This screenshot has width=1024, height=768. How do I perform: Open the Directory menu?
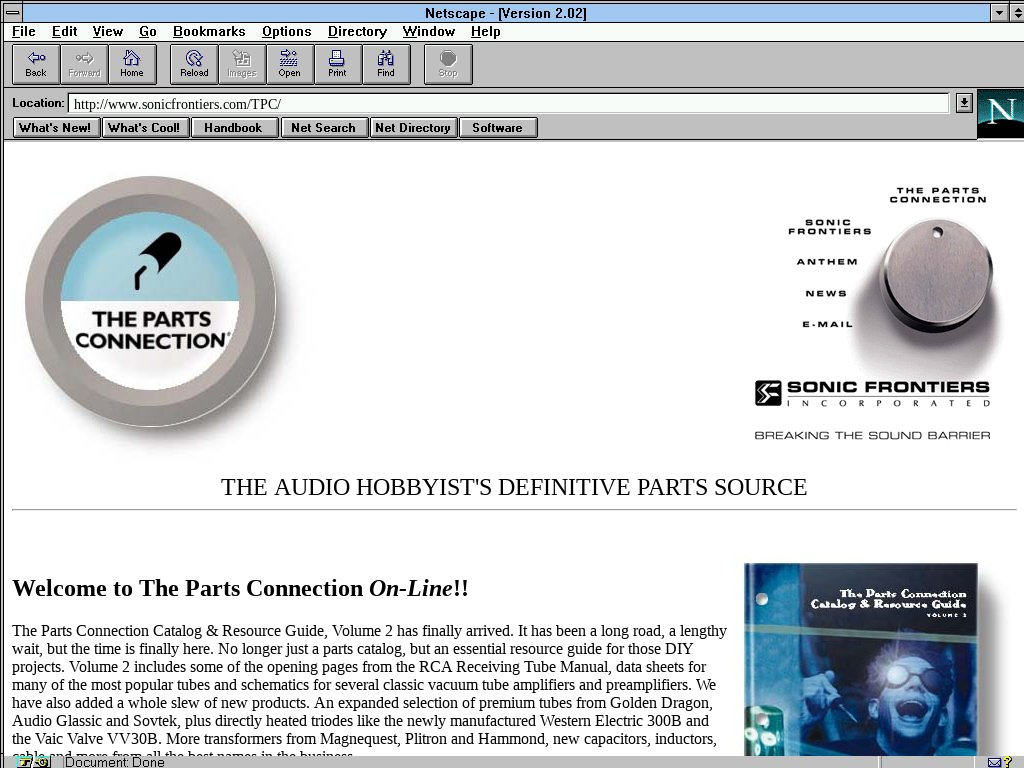point(357,32)
